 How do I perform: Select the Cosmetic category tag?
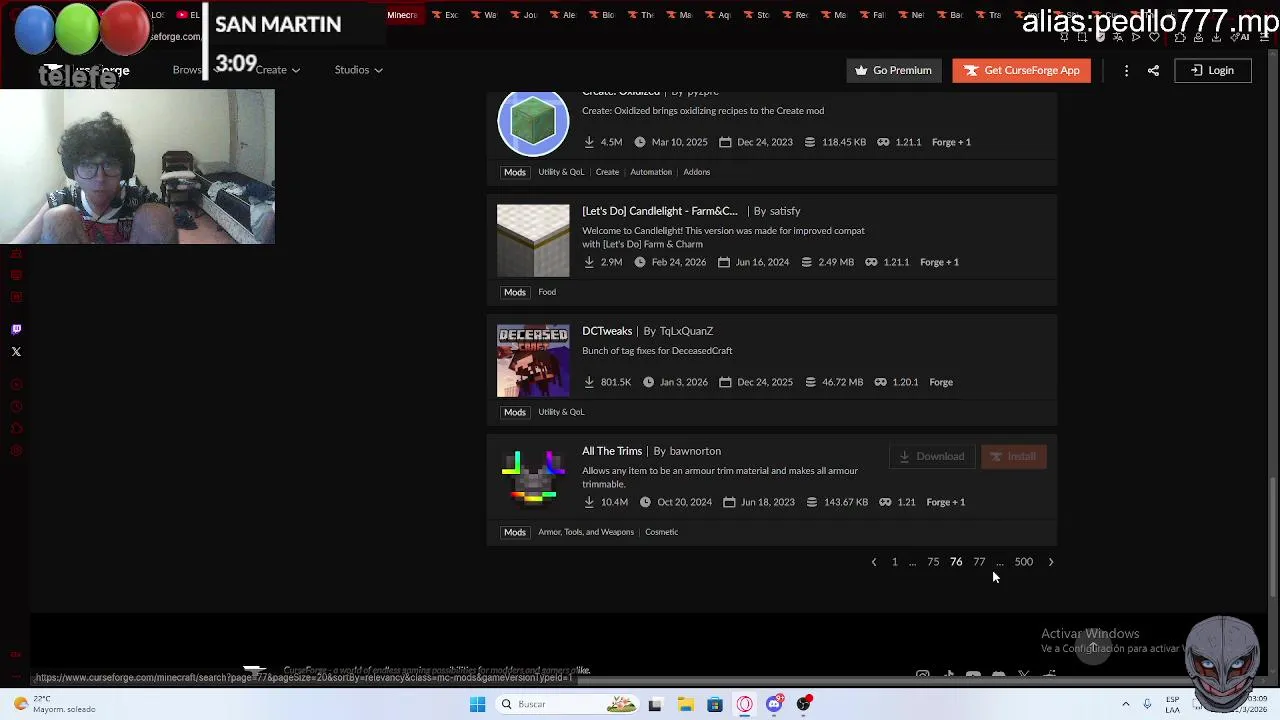[x=662, y=532]
